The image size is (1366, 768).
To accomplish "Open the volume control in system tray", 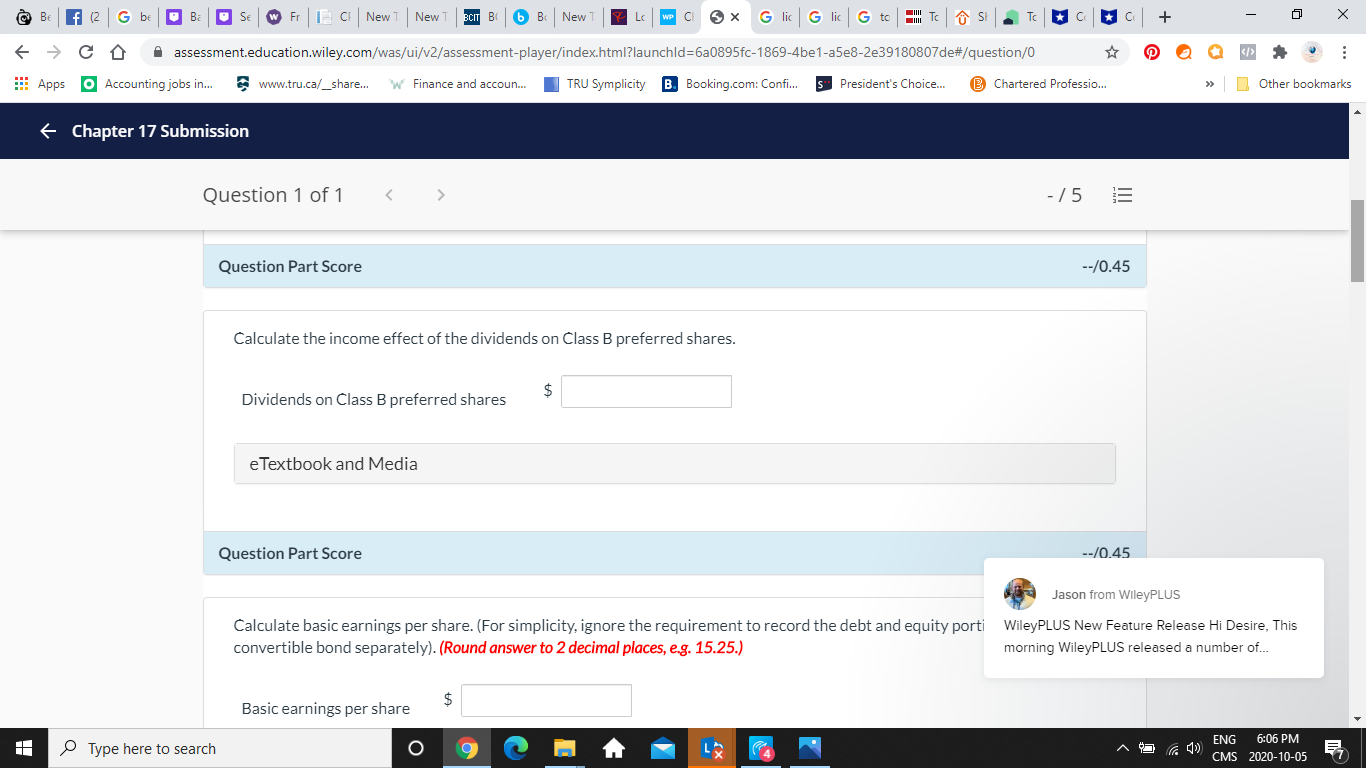I will coord(1192,748).
